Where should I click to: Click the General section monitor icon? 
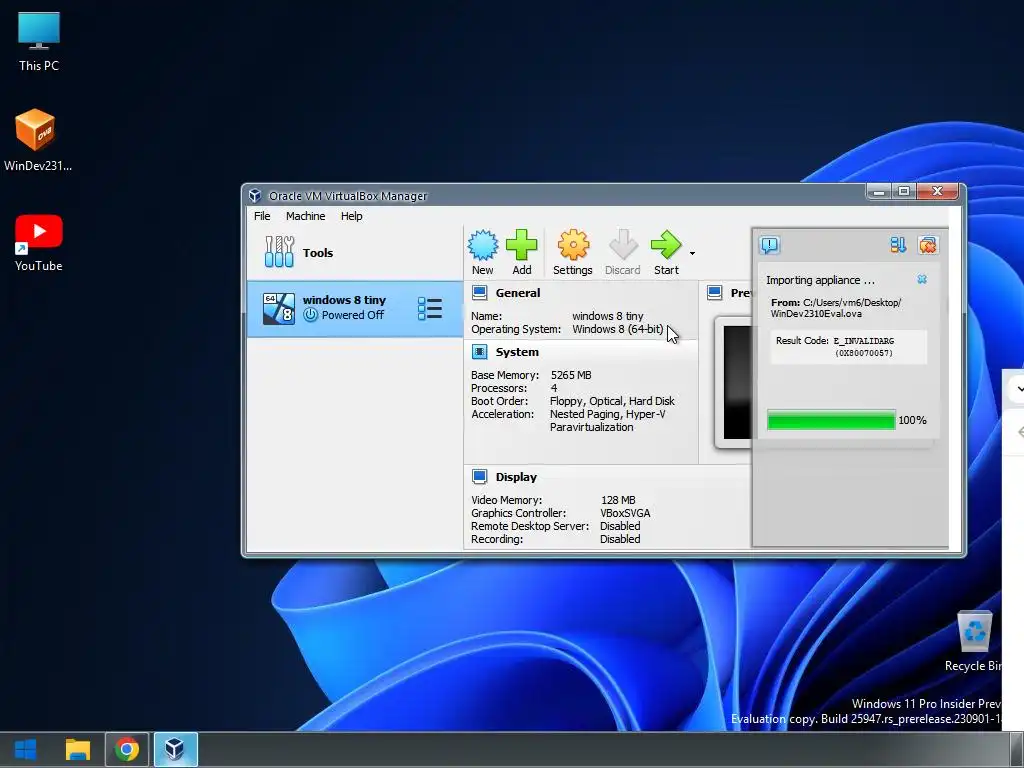pos(479,293)
